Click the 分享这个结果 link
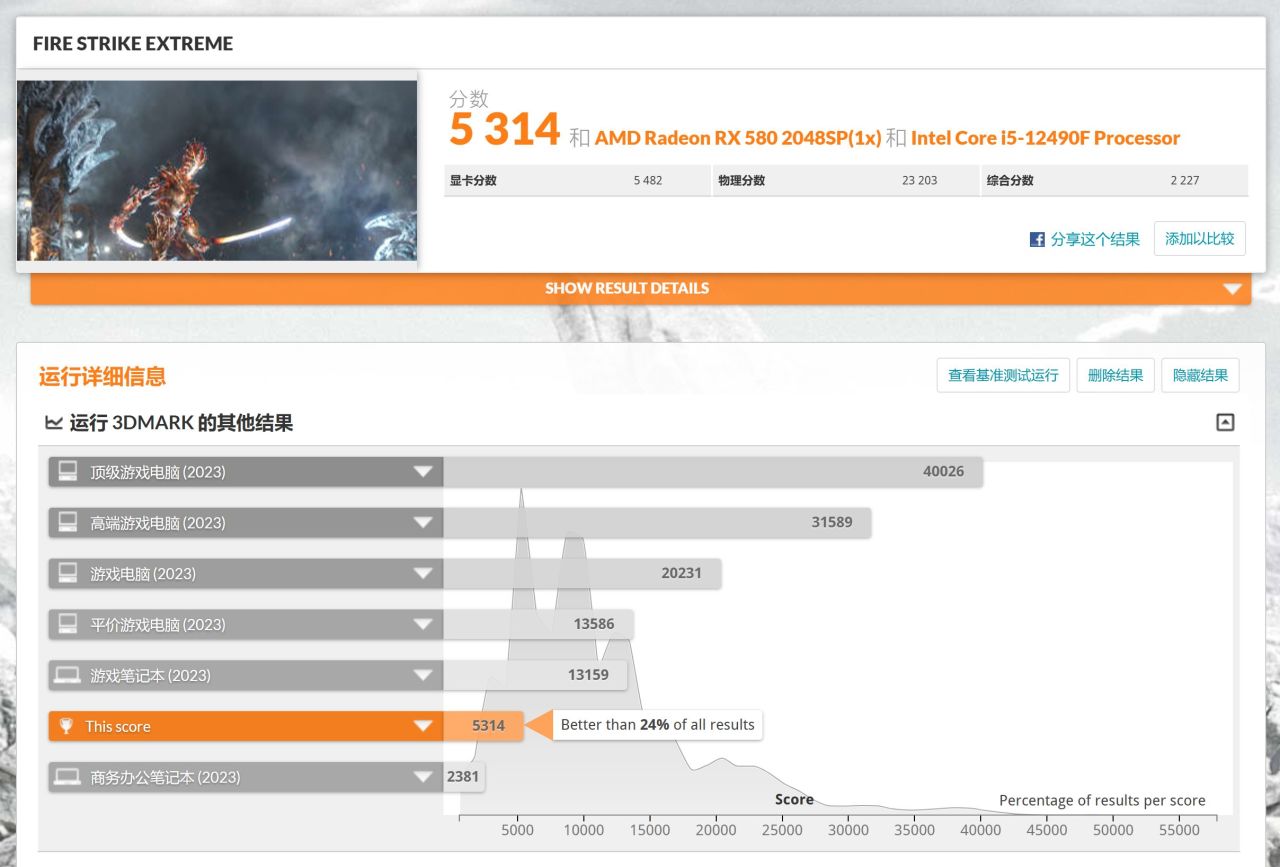The image size is (1280, 867). 1095,239
